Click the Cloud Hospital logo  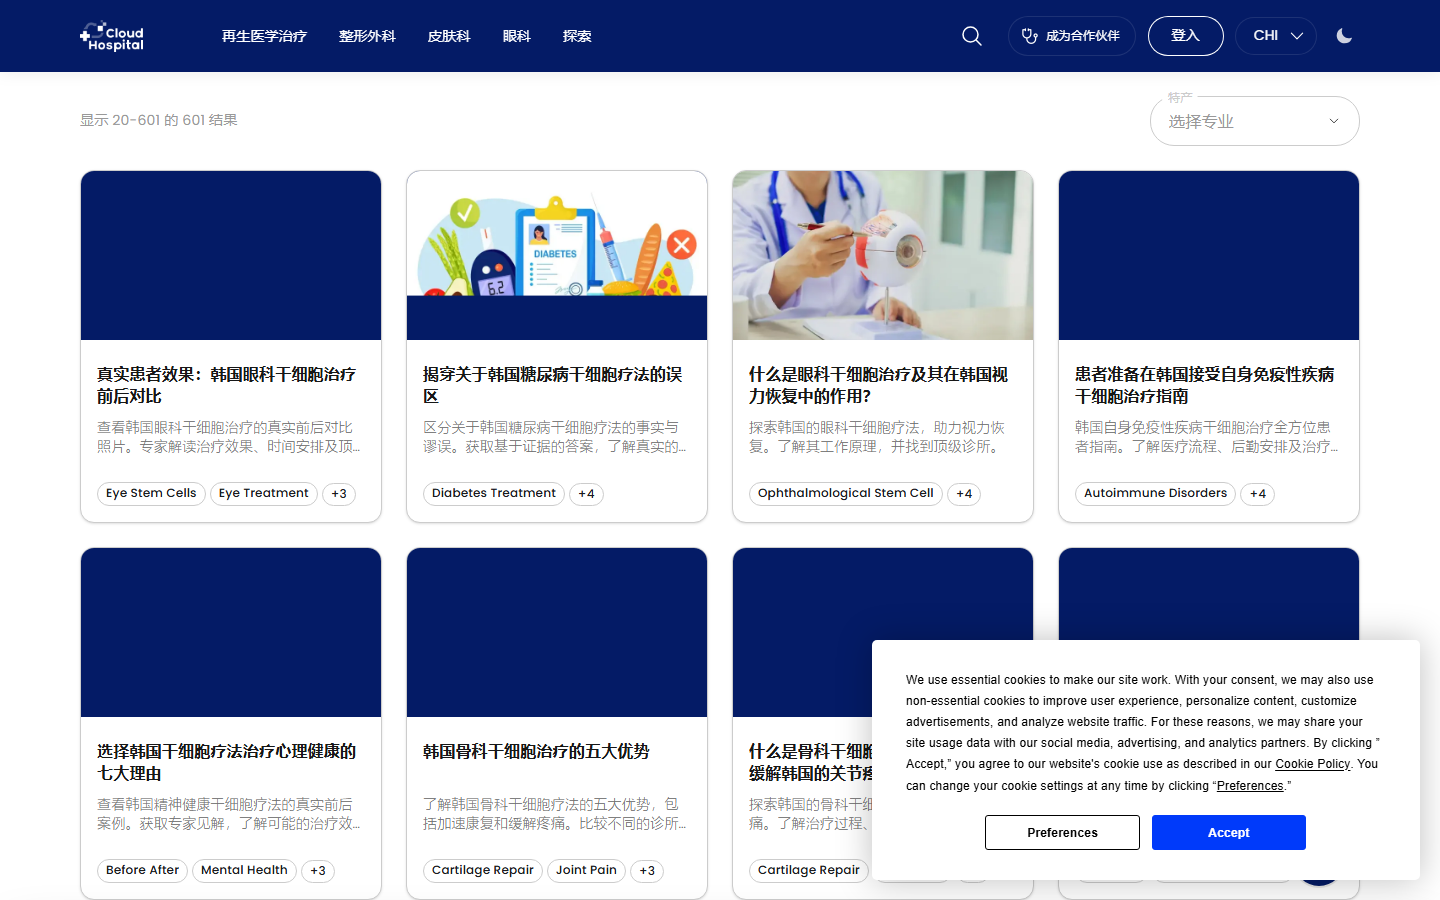(112, 36)
